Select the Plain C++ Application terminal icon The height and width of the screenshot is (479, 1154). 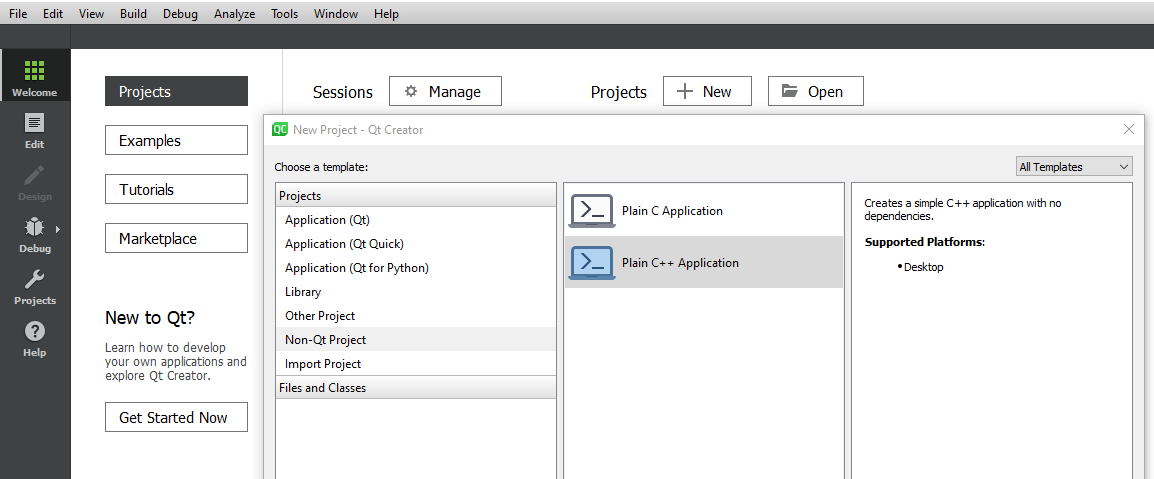(x=592, y=263)
